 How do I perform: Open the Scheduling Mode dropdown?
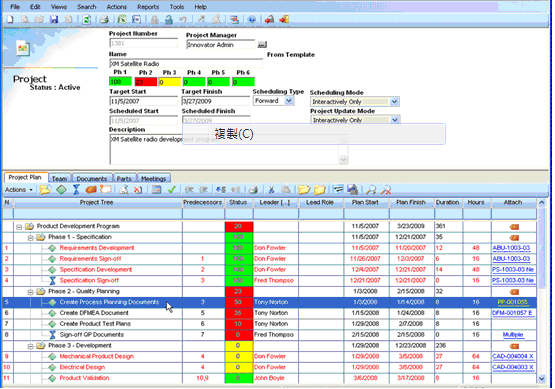pyautogui.click(x=394, y=102)
